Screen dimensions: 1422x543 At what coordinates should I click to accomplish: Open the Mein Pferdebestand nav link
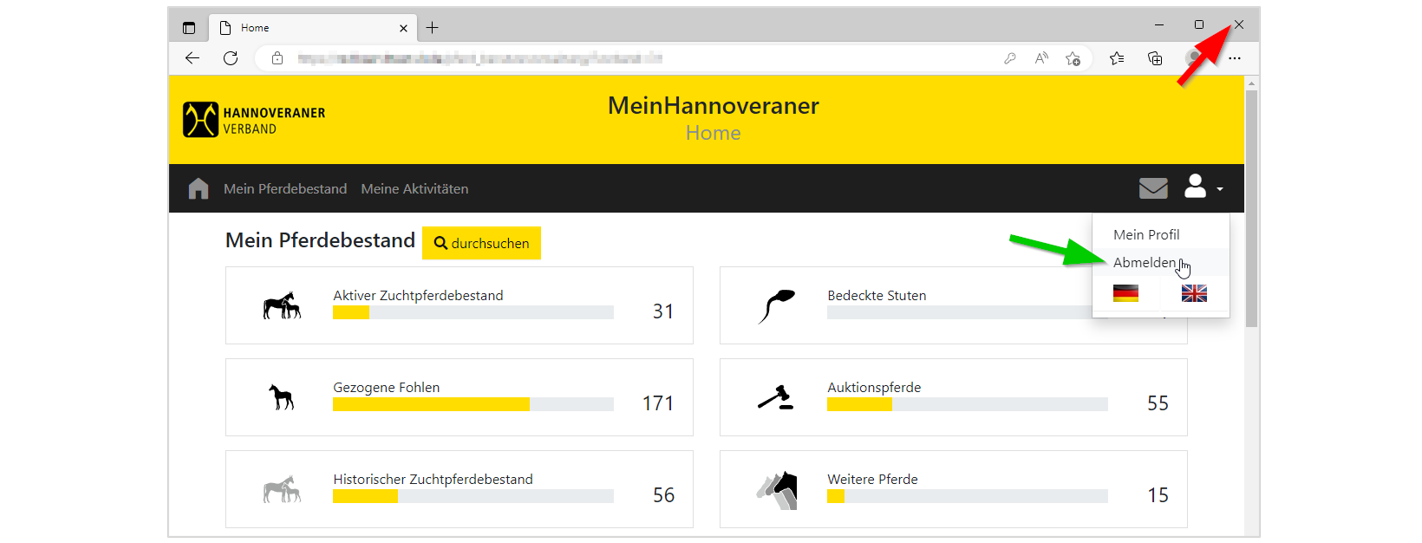click(285, 188)
